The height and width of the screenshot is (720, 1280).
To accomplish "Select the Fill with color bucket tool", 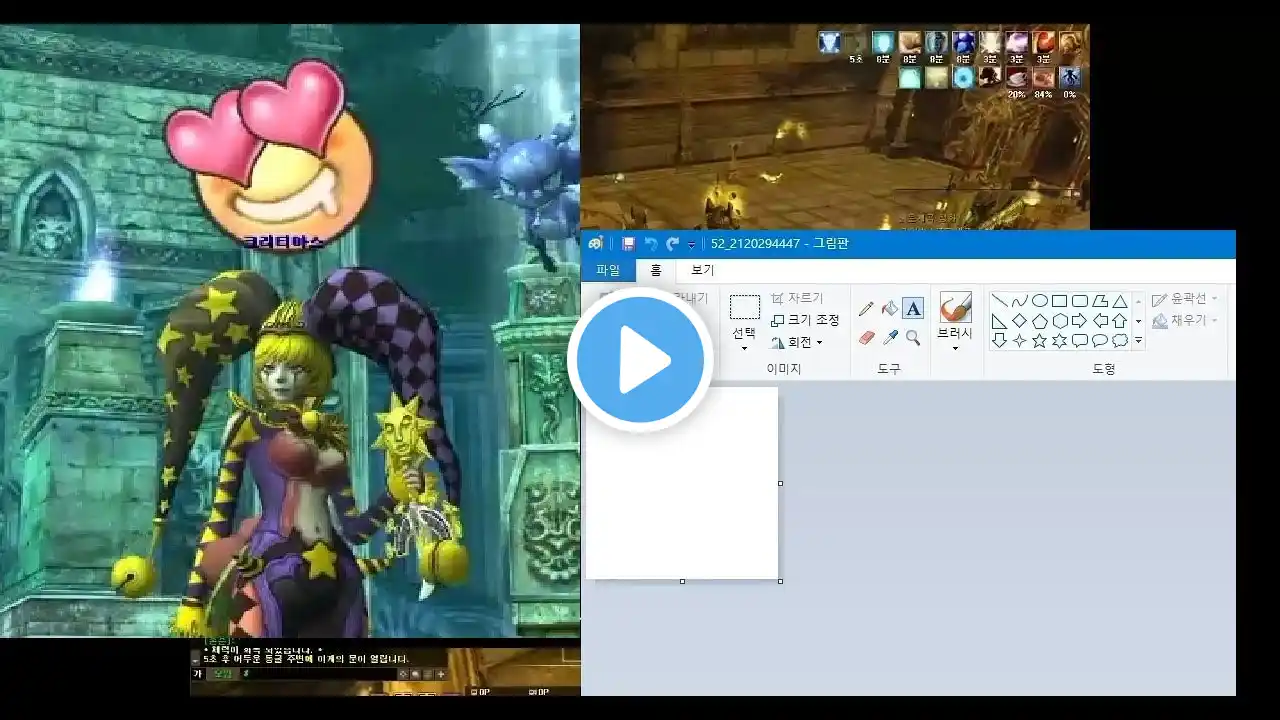I will pyautogui.click(x=890, y=309).
